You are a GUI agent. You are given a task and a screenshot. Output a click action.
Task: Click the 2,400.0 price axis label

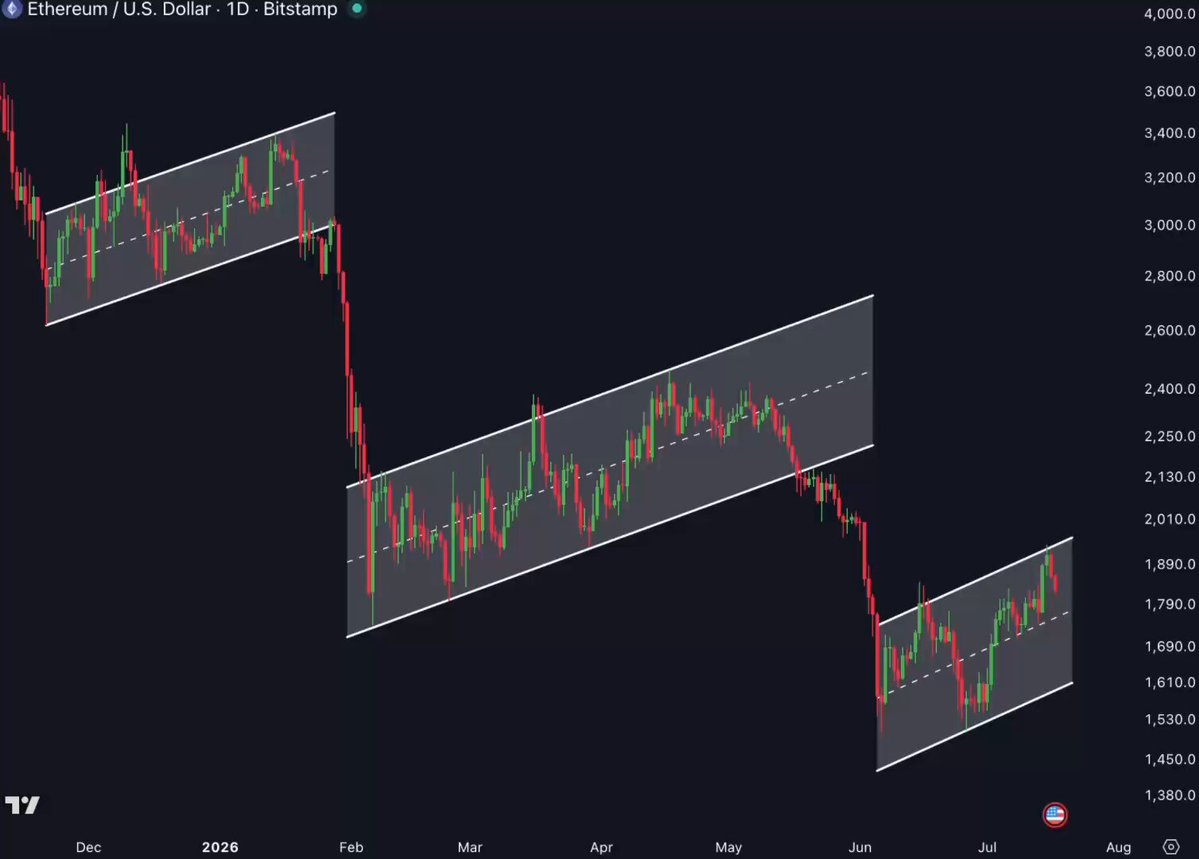click(1169, 389)
